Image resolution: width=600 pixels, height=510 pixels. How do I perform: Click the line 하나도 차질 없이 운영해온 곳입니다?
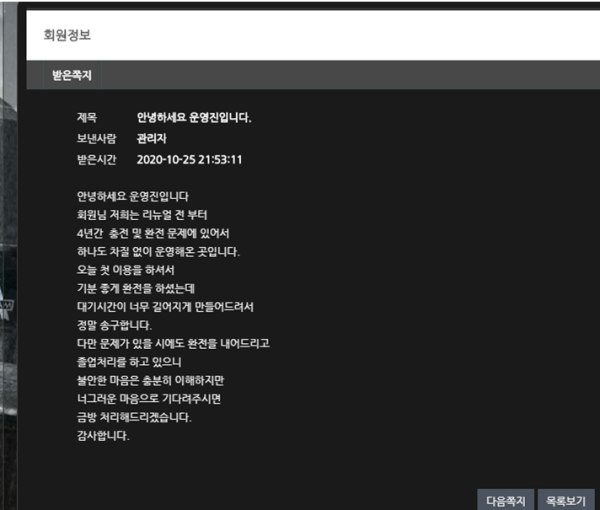tap(158, 251)
